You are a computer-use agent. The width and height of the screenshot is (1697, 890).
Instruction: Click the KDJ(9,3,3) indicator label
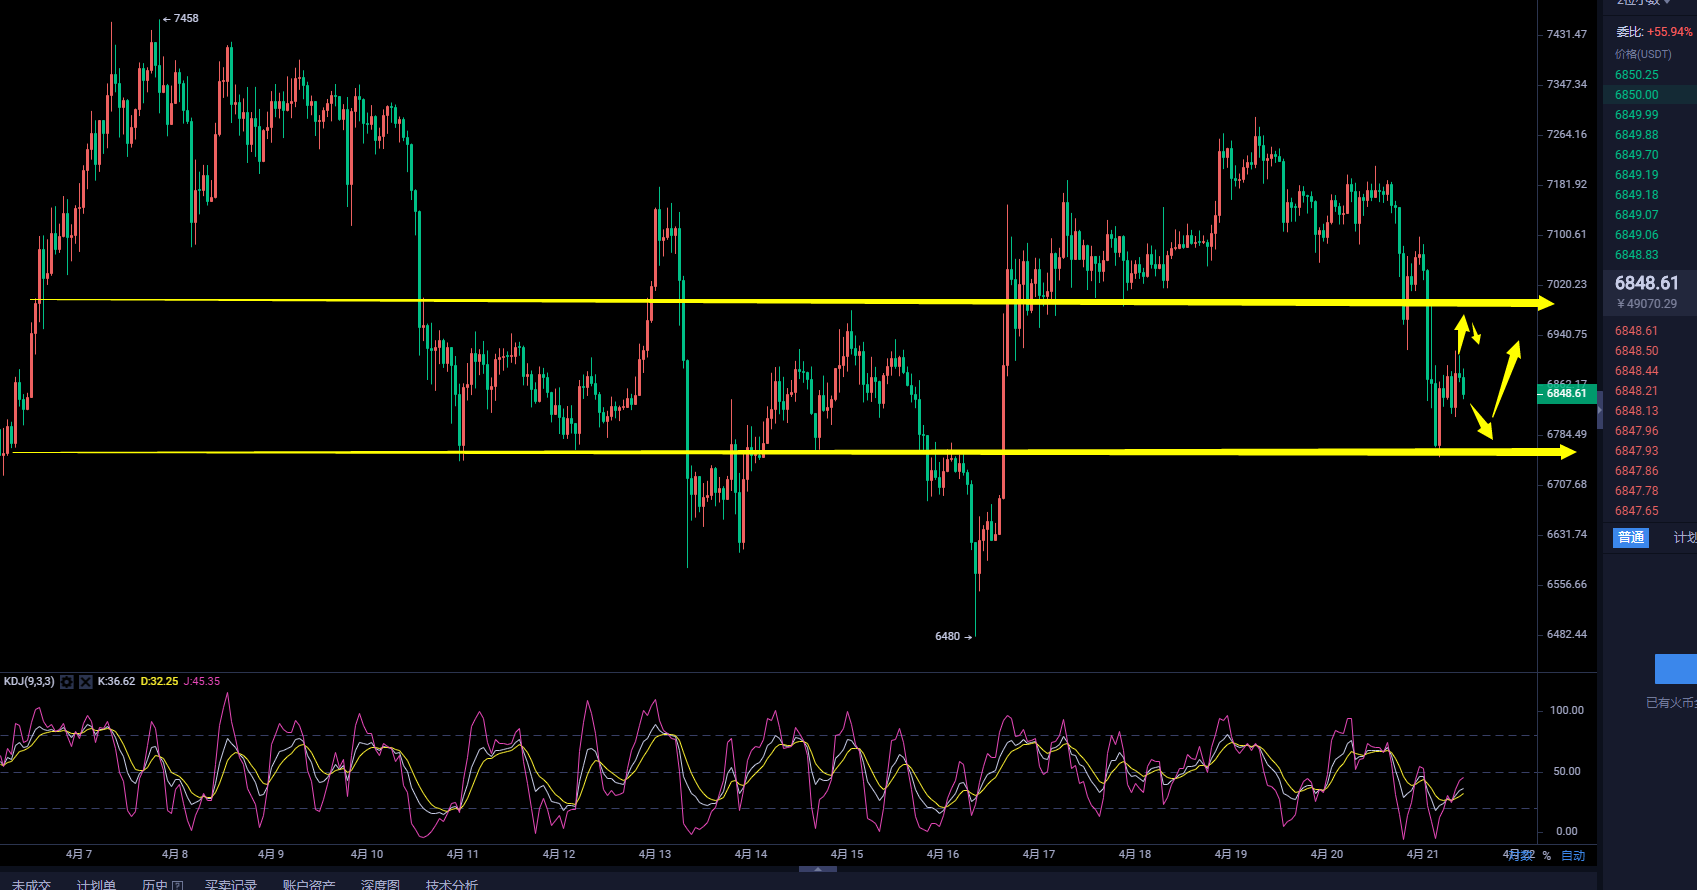(29, 682)
